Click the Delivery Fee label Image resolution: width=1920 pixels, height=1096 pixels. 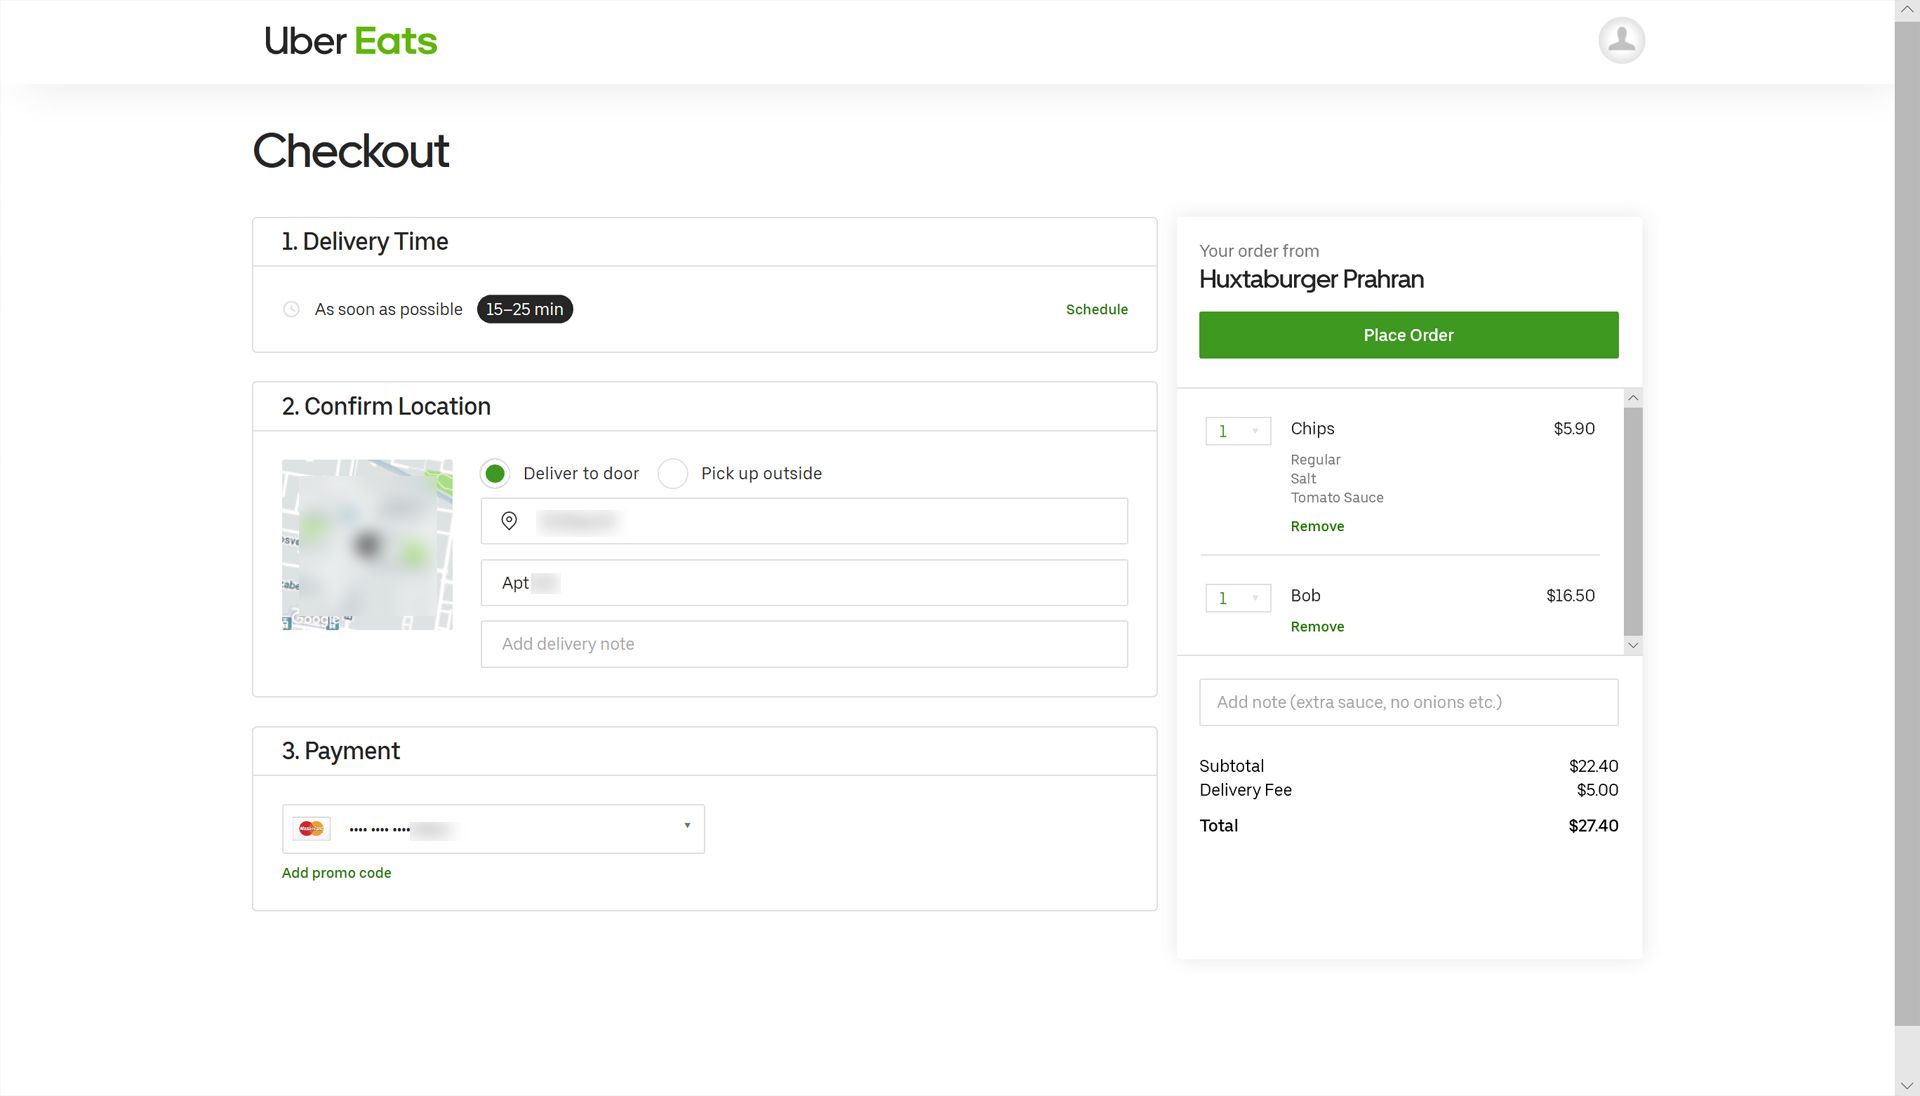[1245, 789]
